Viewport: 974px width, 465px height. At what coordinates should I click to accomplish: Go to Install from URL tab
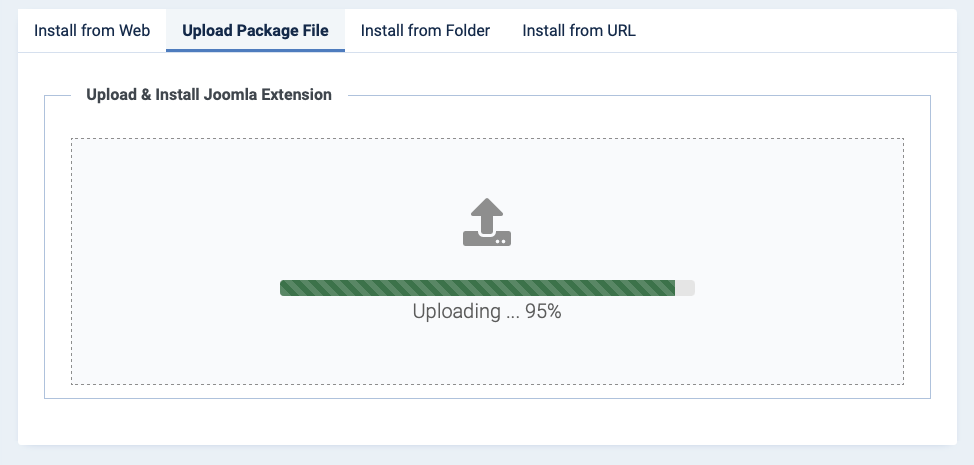pyautogui.click(x=579, y=30)
